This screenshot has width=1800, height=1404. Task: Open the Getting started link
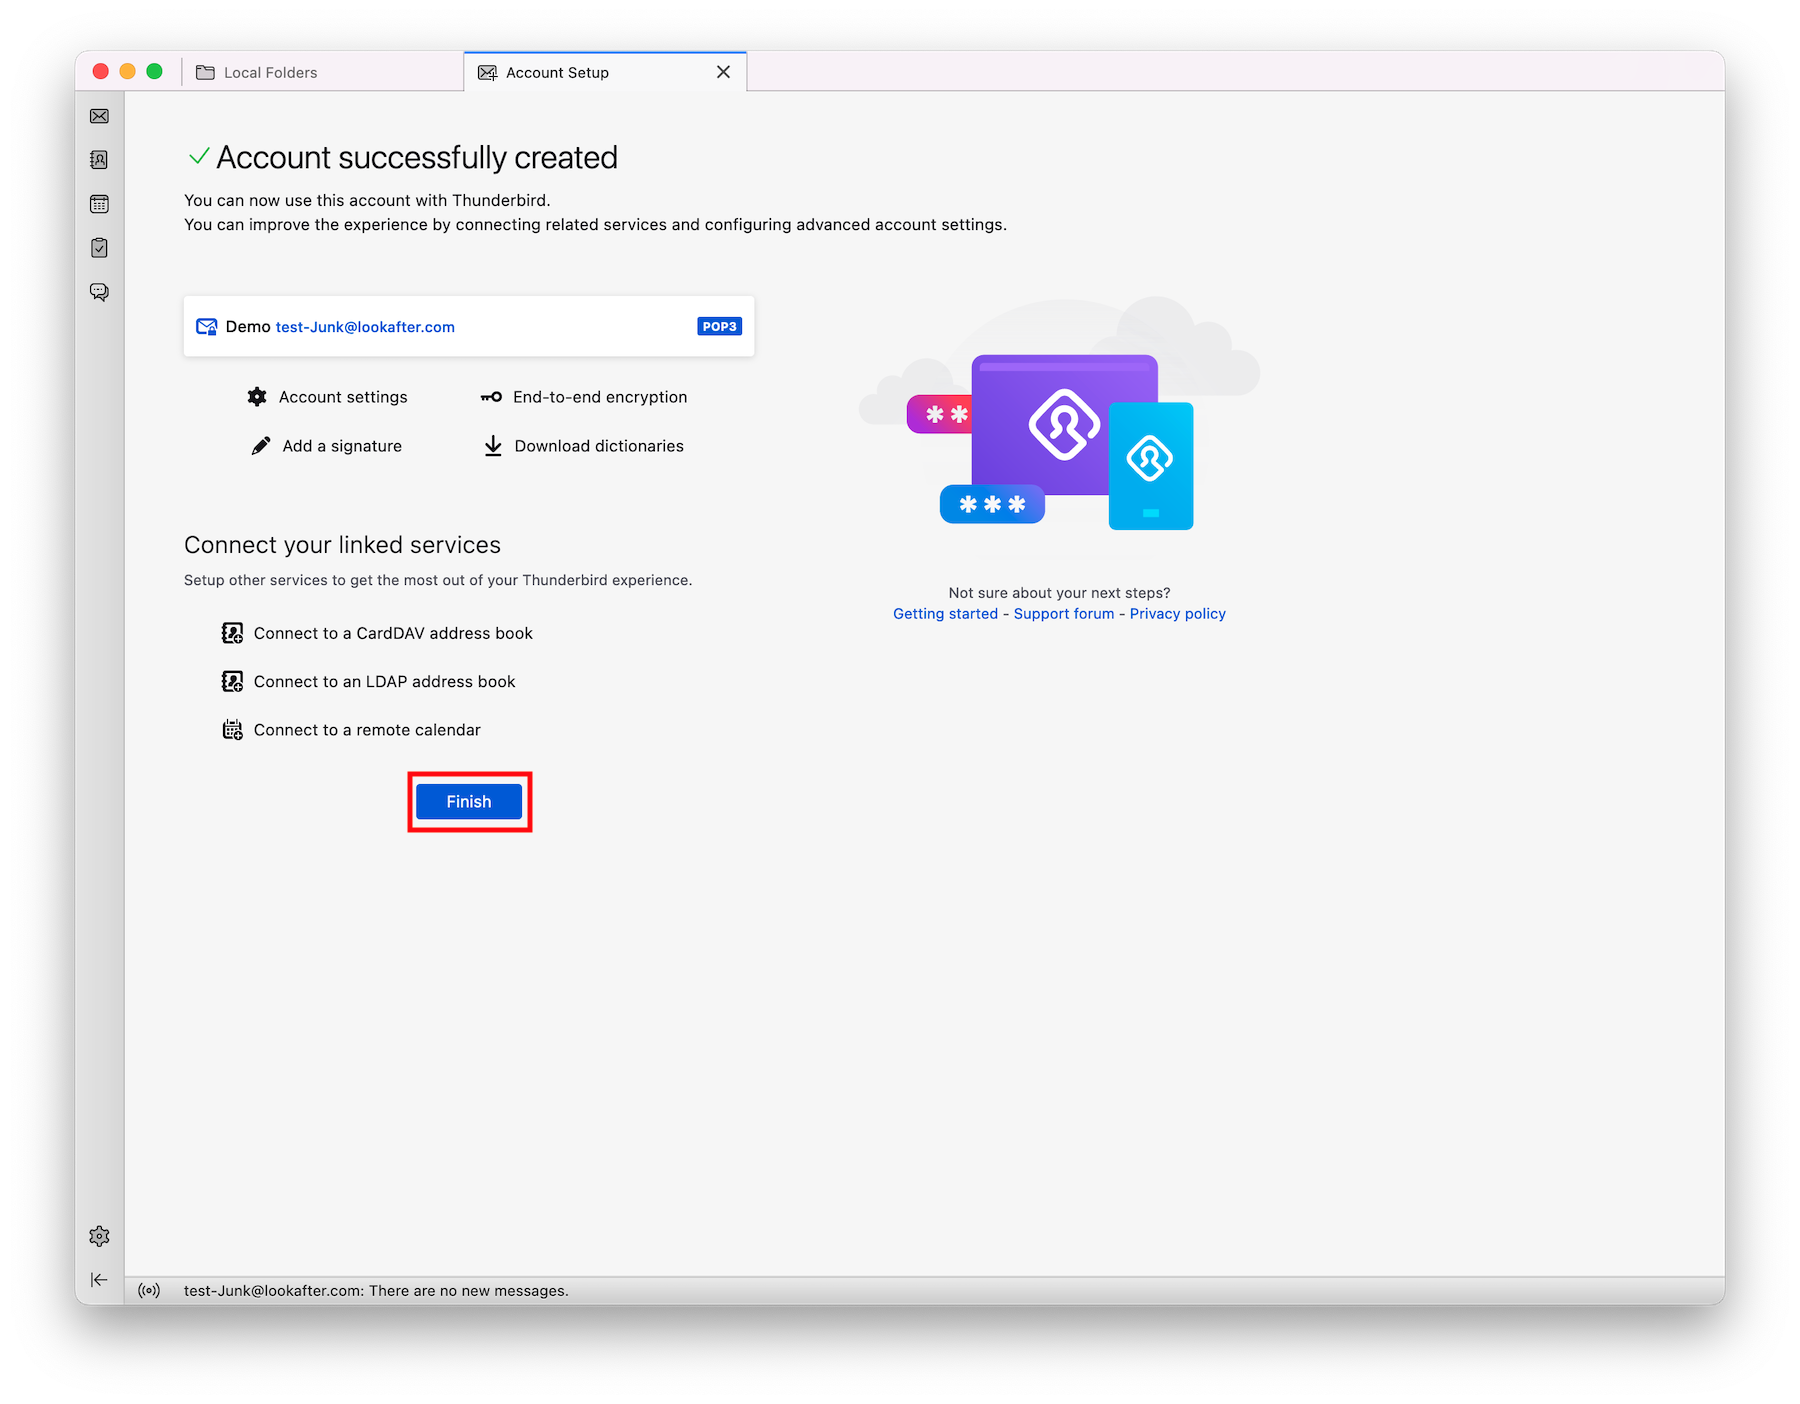945,614
